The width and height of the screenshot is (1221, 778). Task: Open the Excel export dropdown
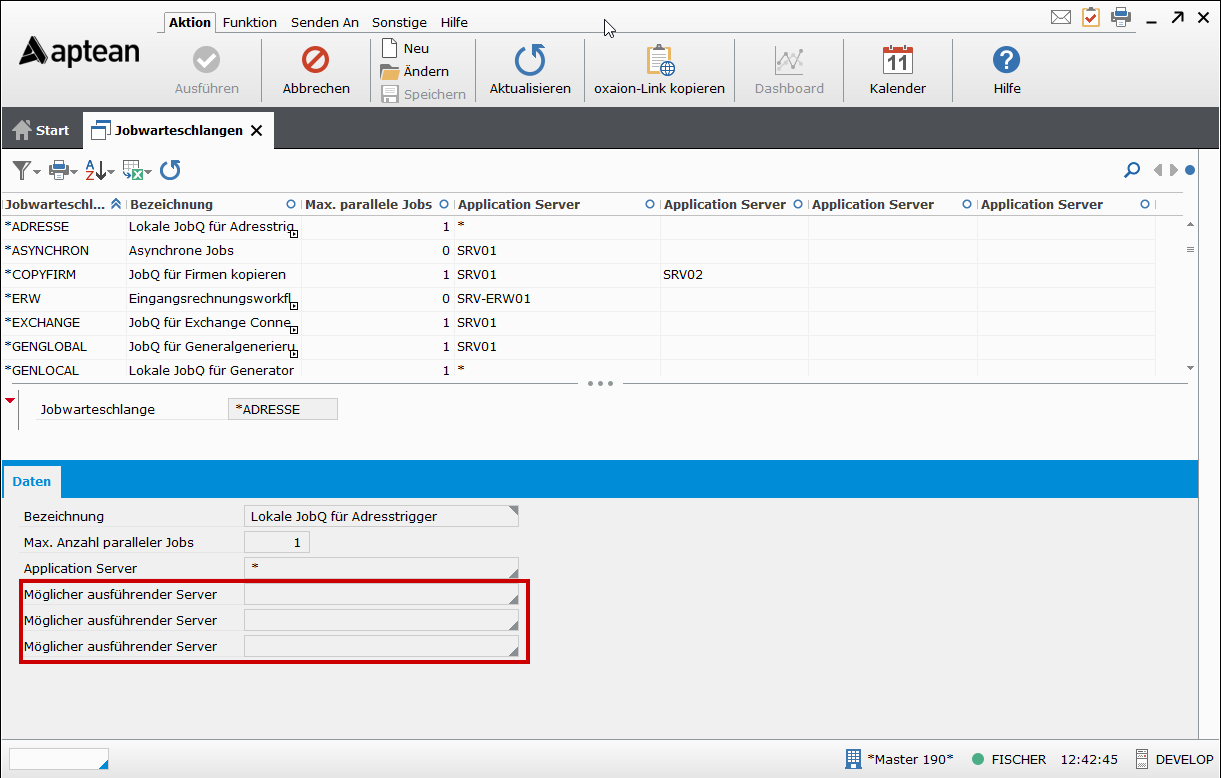(136, 170)
